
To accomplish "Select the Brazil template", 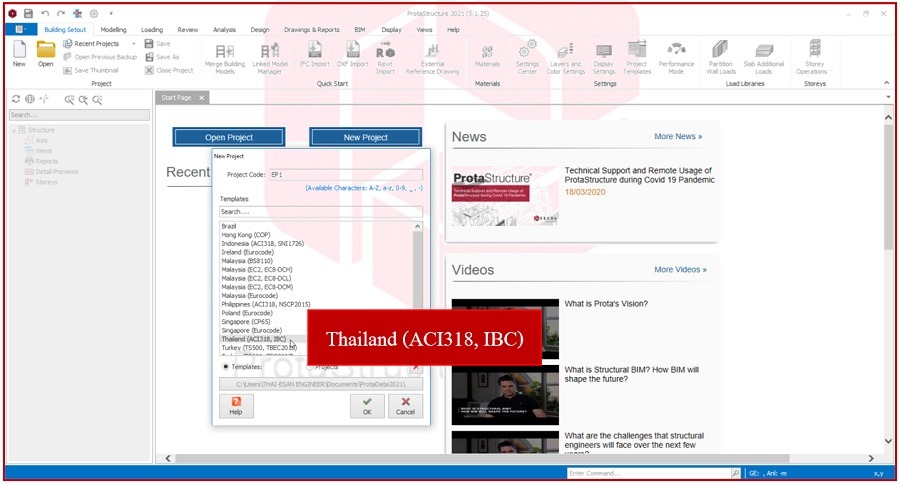I will (228, 226).
